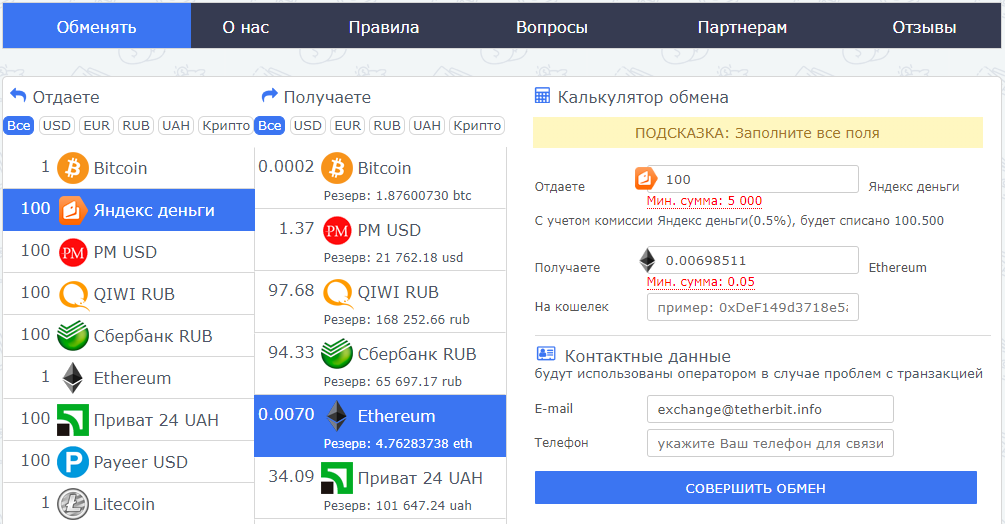Screen dimensions: 1005x524
Task: Click the QIWI RUB icon in Получаете list
Action: click(337, 292)
